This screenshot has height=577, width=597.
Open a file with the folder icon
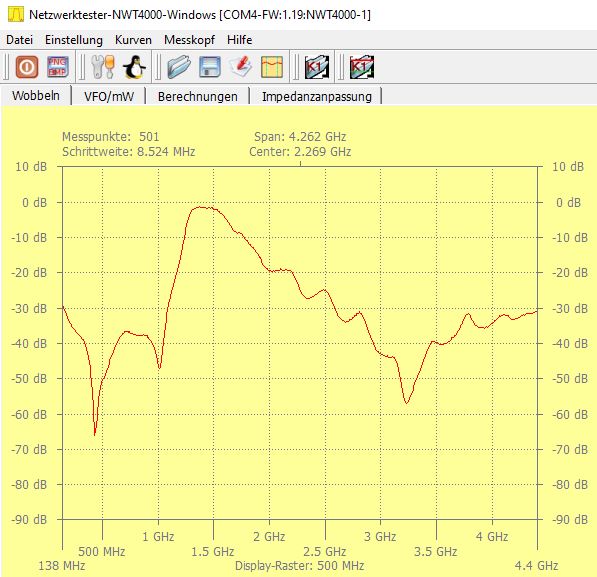(x=179, y=67)
